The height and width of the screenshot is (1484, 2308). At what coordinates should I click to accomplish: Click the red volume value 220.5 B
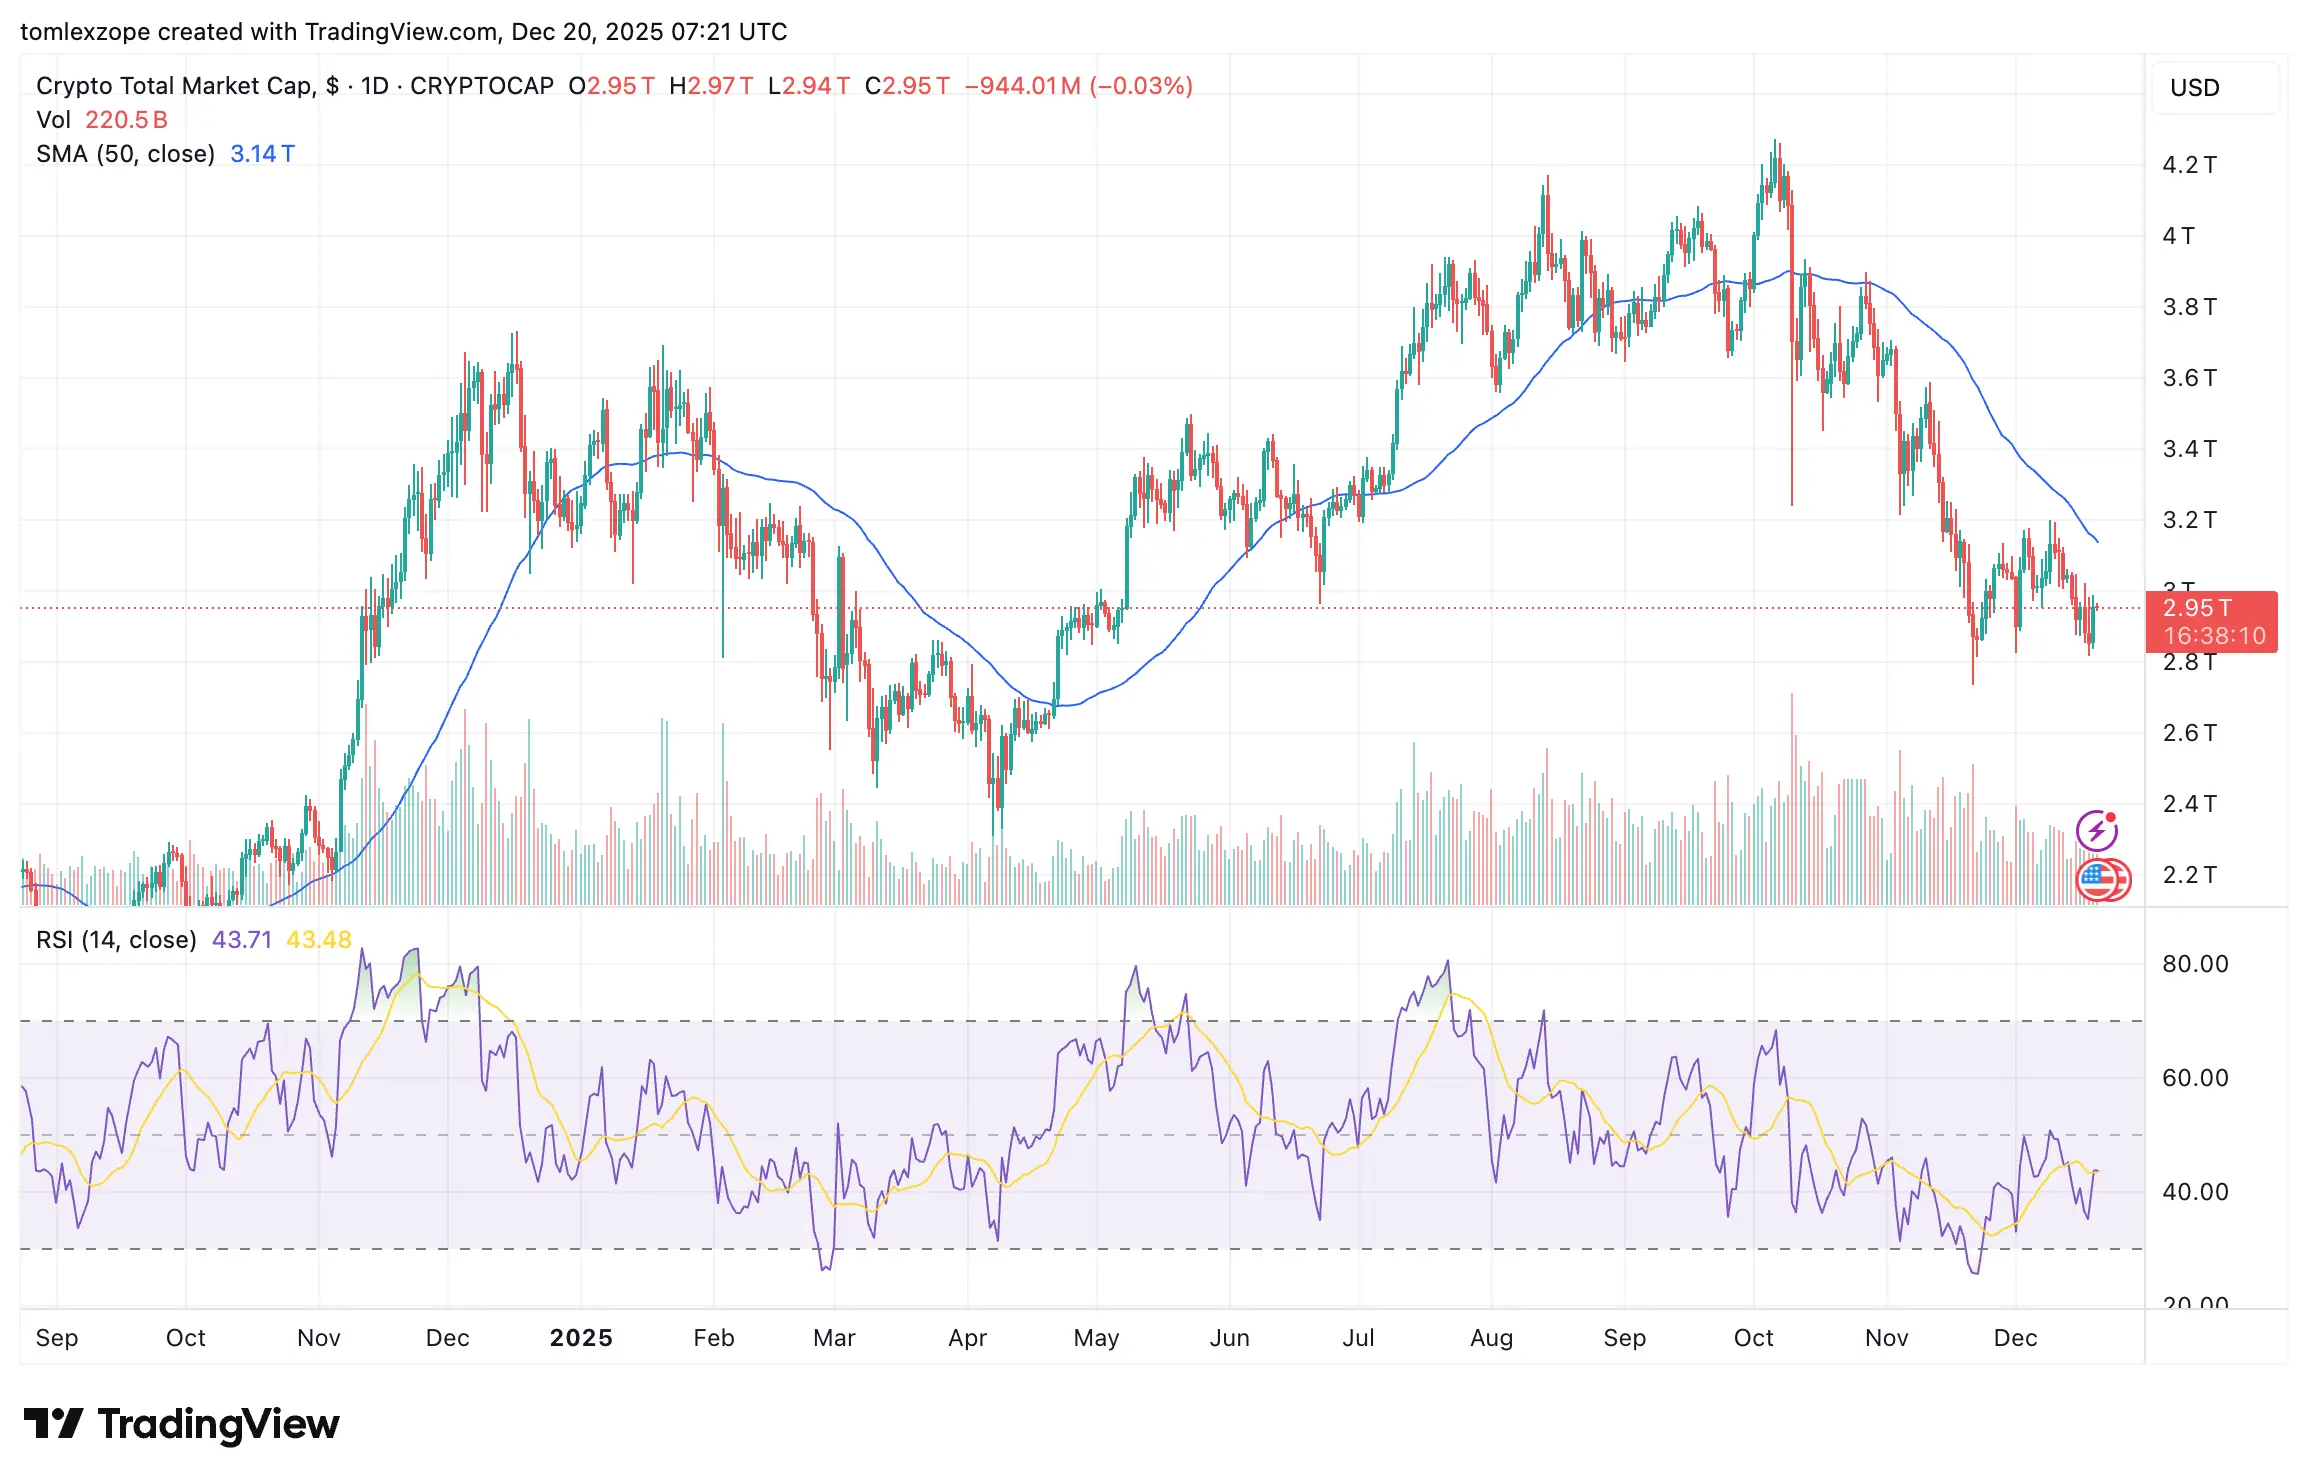coord(126,120)
